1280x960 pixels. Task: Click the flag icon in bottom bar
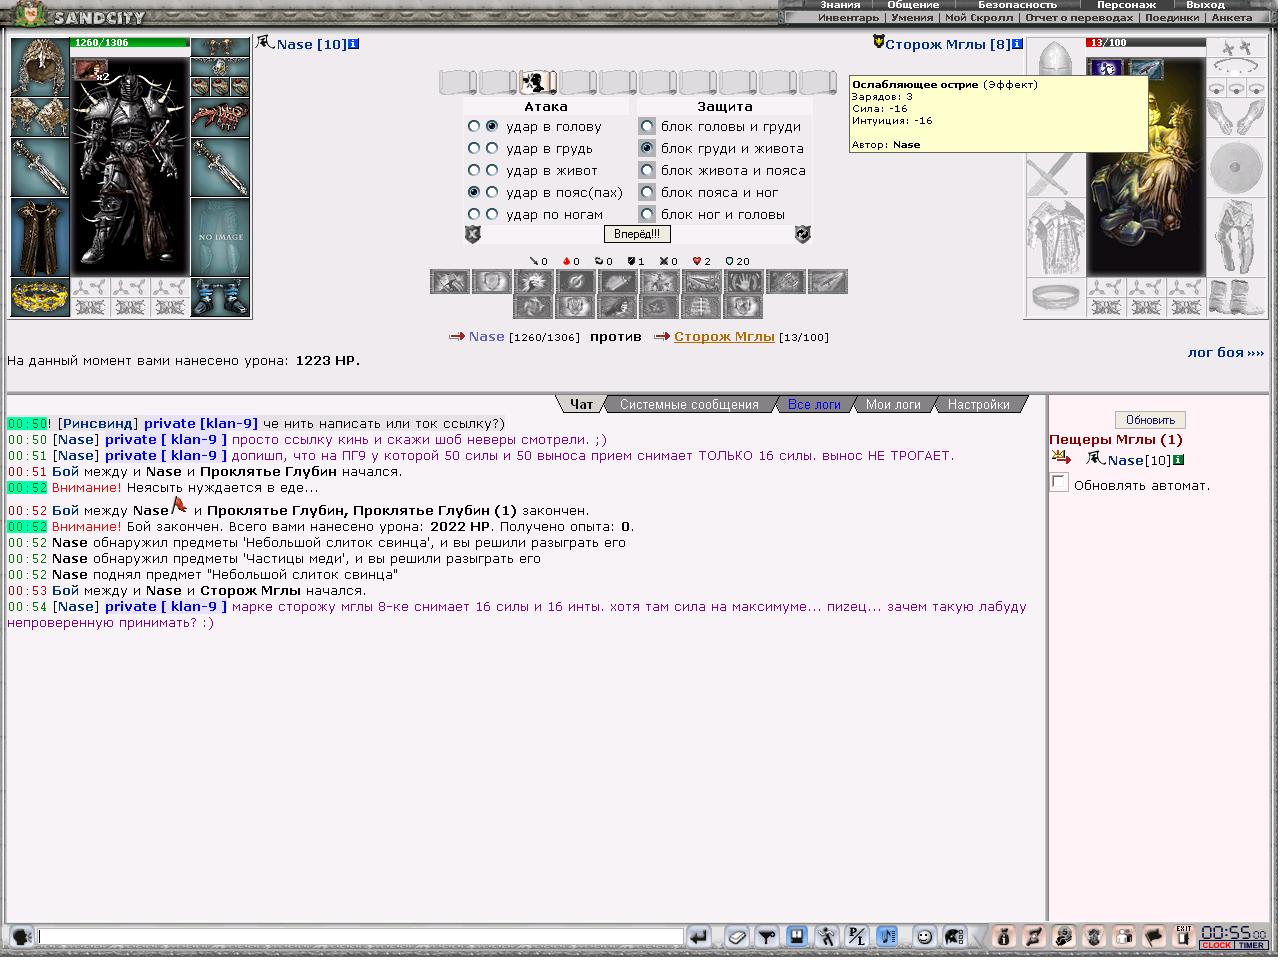coord(1154,937)
